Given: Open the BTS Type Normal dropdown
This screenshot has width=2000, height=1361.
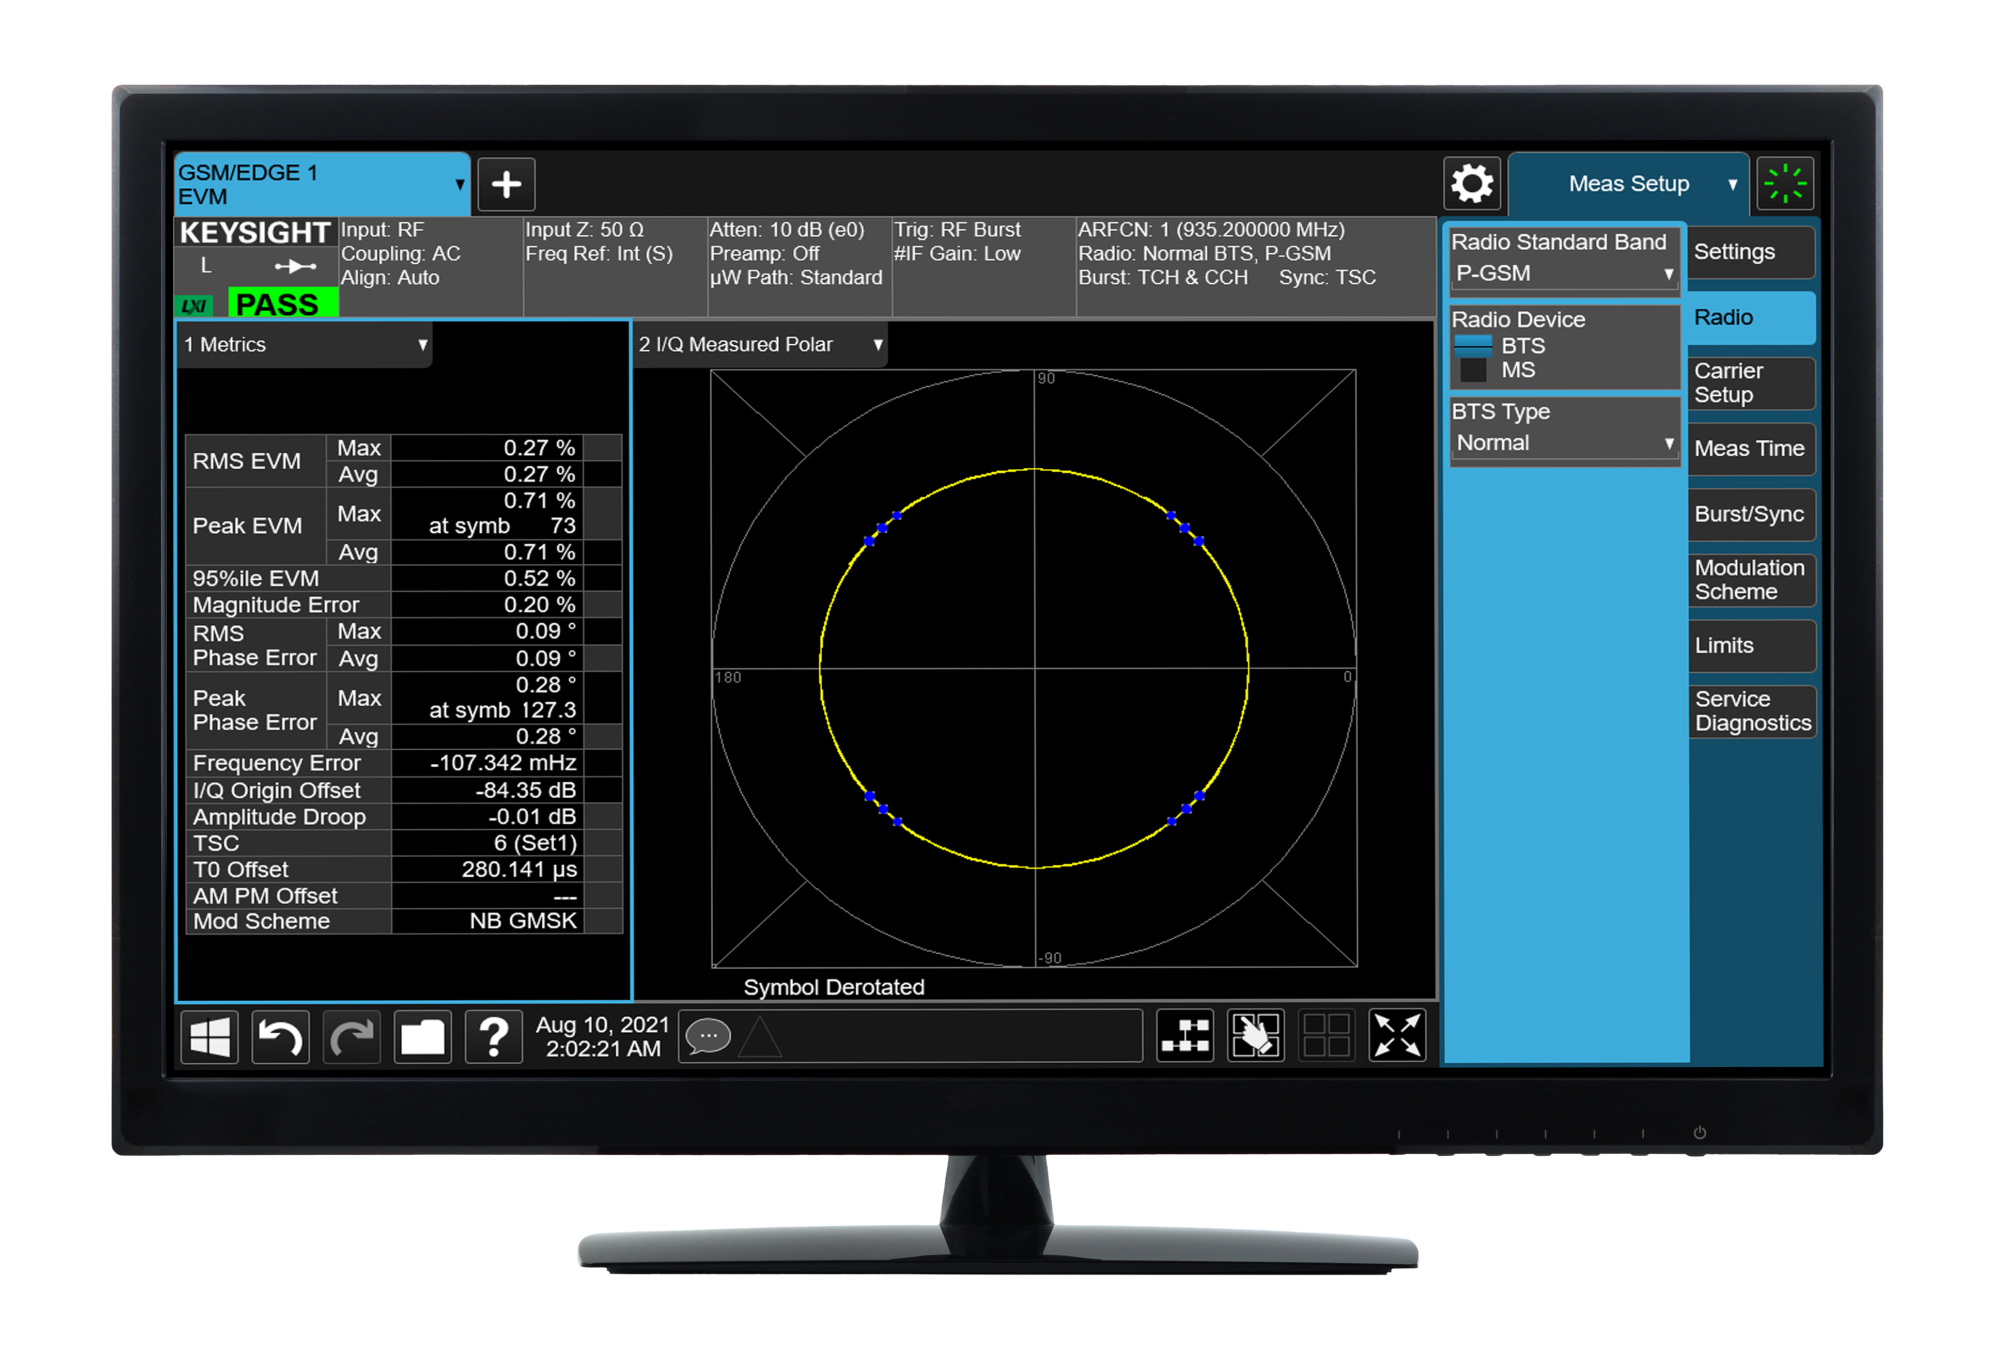Looking at the screenshot, I should 1564,443.
